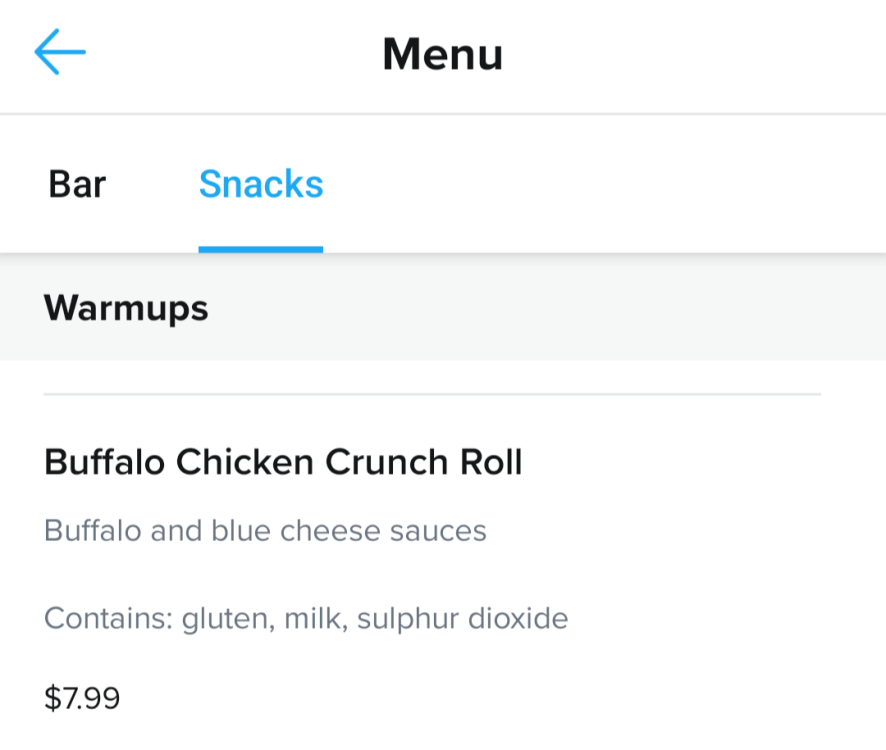Click the Buffalo and blue cheese sauces description

click(x=265, y=531)
